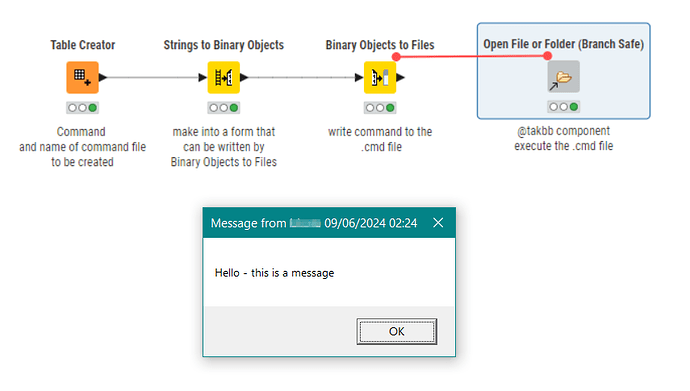This screenshot has width=690, height=391.
Task: Click the 'Hello - this is a message' text
Action: tap(274, 273)
